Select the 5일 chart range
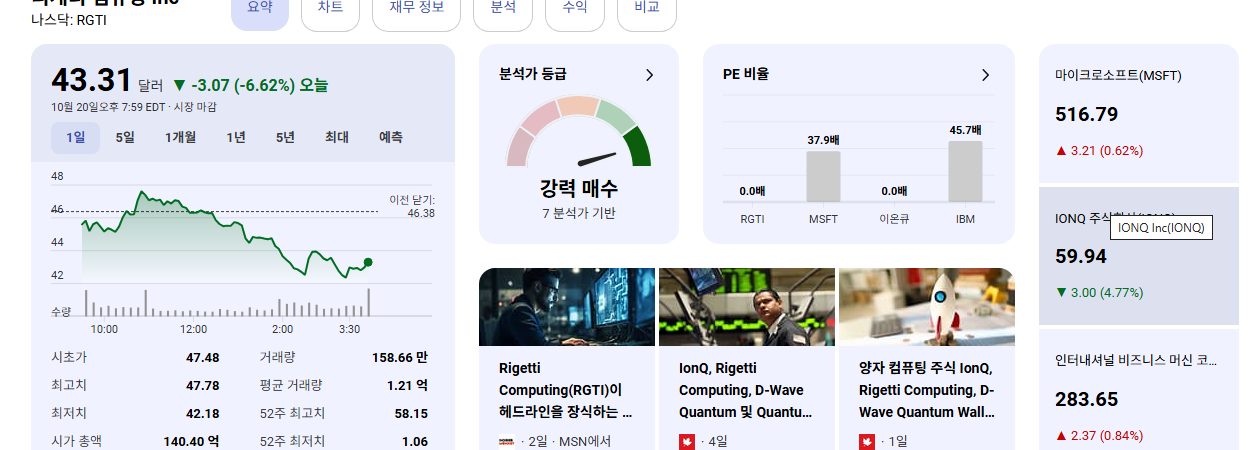The width and height of the screenshot is (1250, 450). click(x=125, y=138)
